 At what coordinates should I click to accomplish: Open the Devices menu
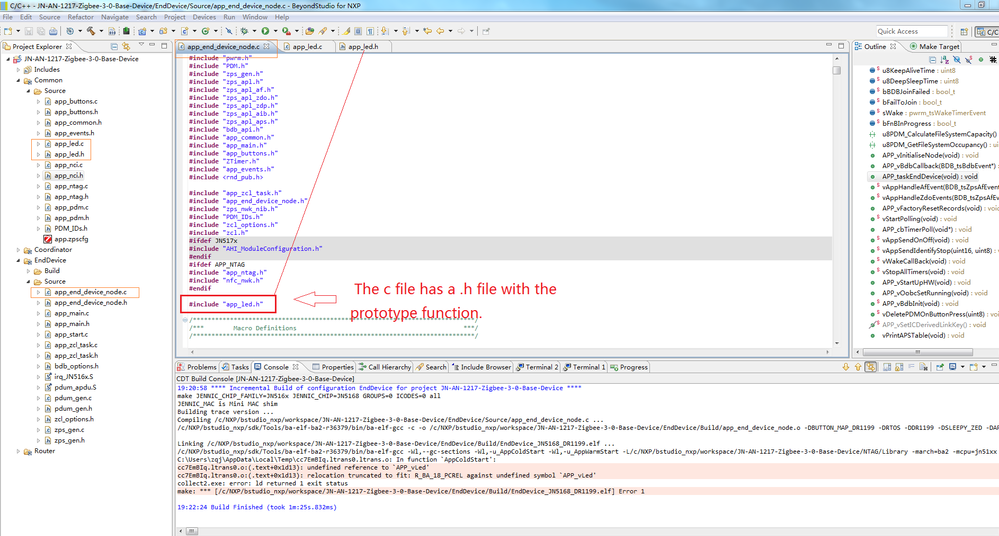(x=204, y=17)
